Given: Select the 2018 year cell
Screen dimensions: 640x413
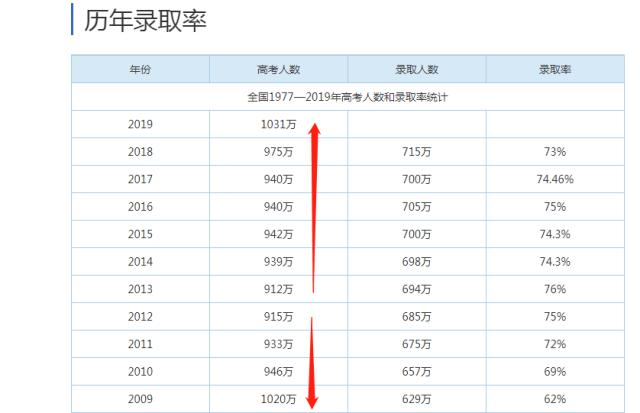Looking at the screenshot, I should 140,151.
